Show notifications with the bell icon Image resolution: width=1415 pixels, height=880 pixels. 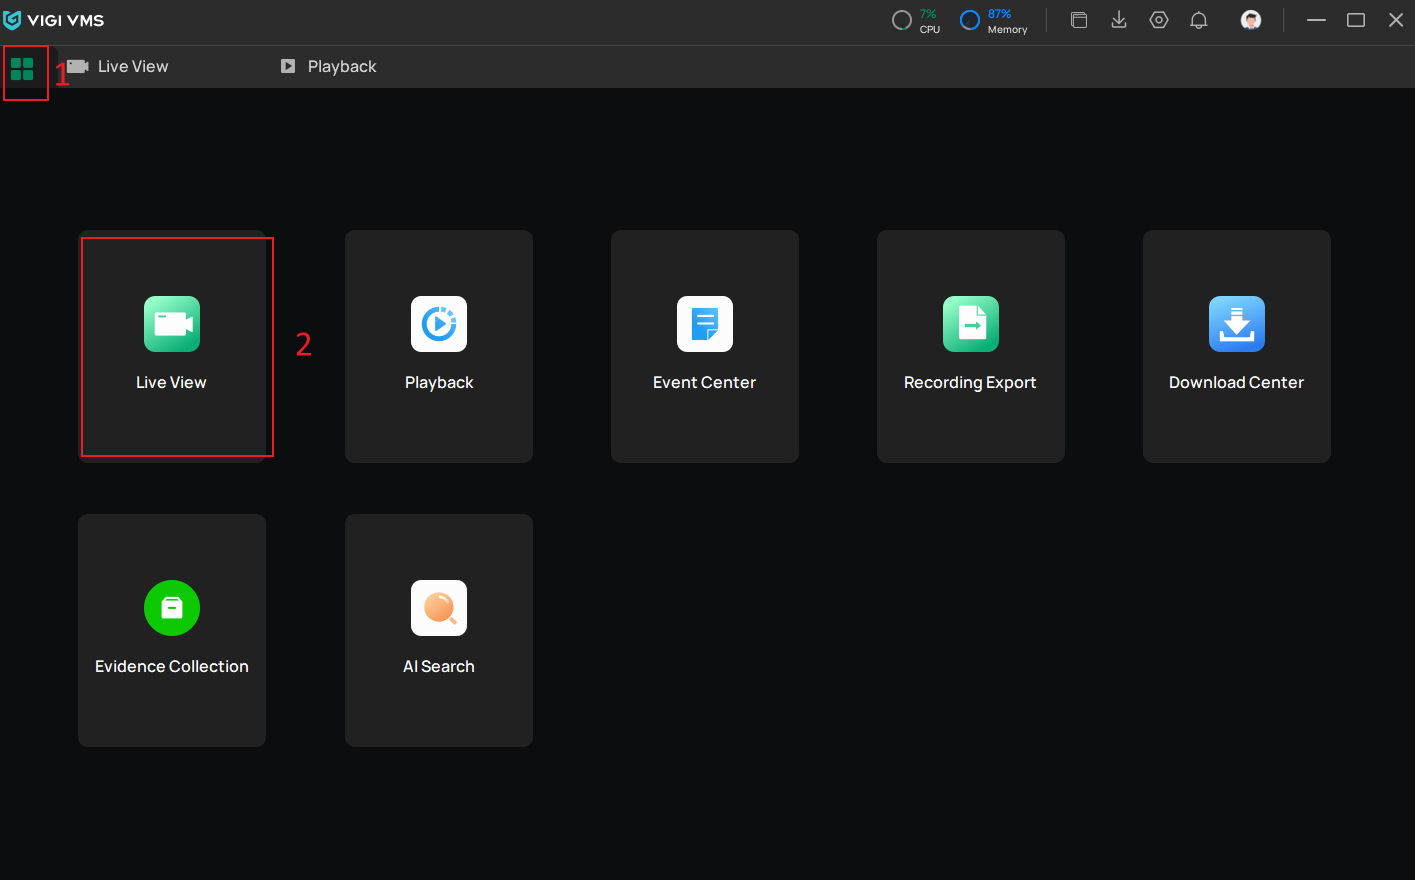pyautogui.click(x=1199, y=20)
